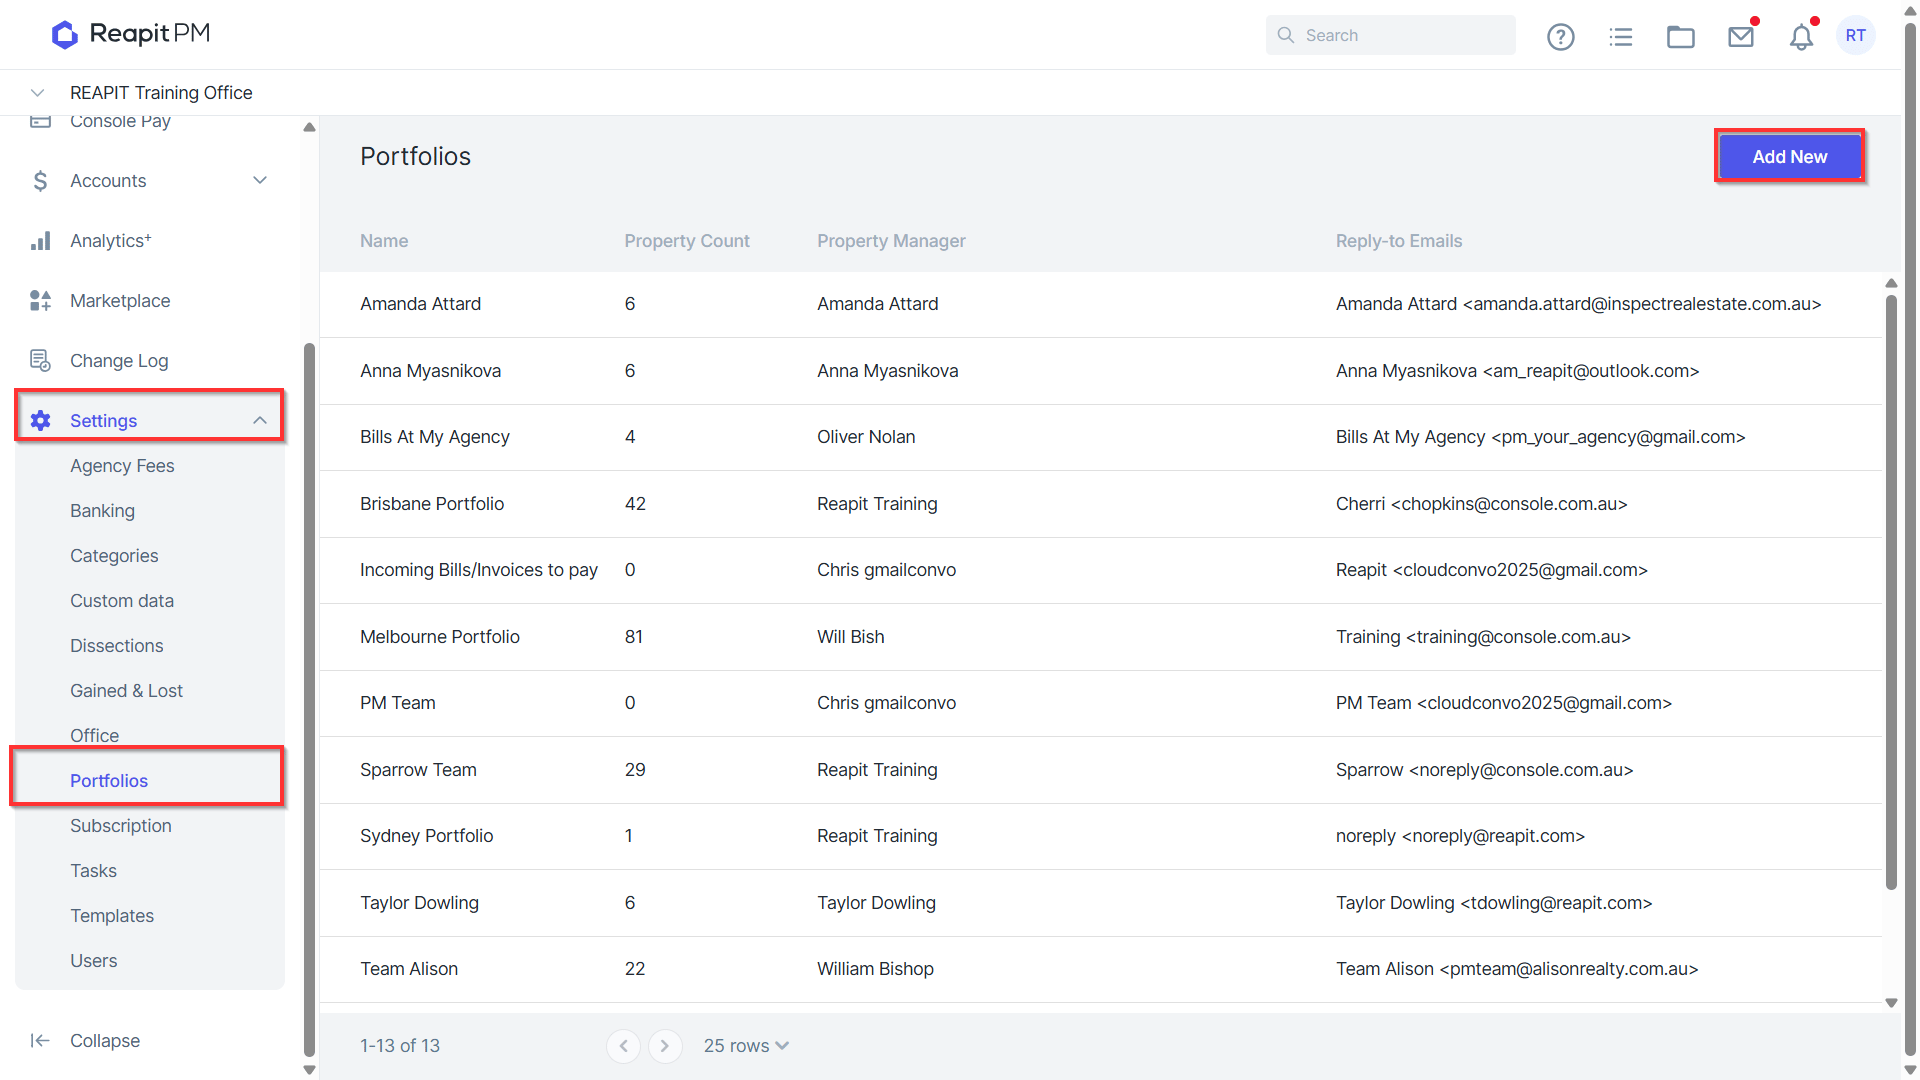This screenshot has height=1080, width=1920.
Task: Open the 25 rows dropdown
Action: 746,1046
